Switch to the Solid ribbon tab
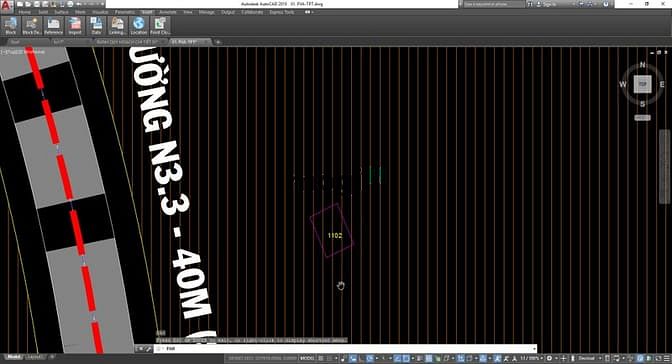672x364 pixels. click(x=43, y=12)
